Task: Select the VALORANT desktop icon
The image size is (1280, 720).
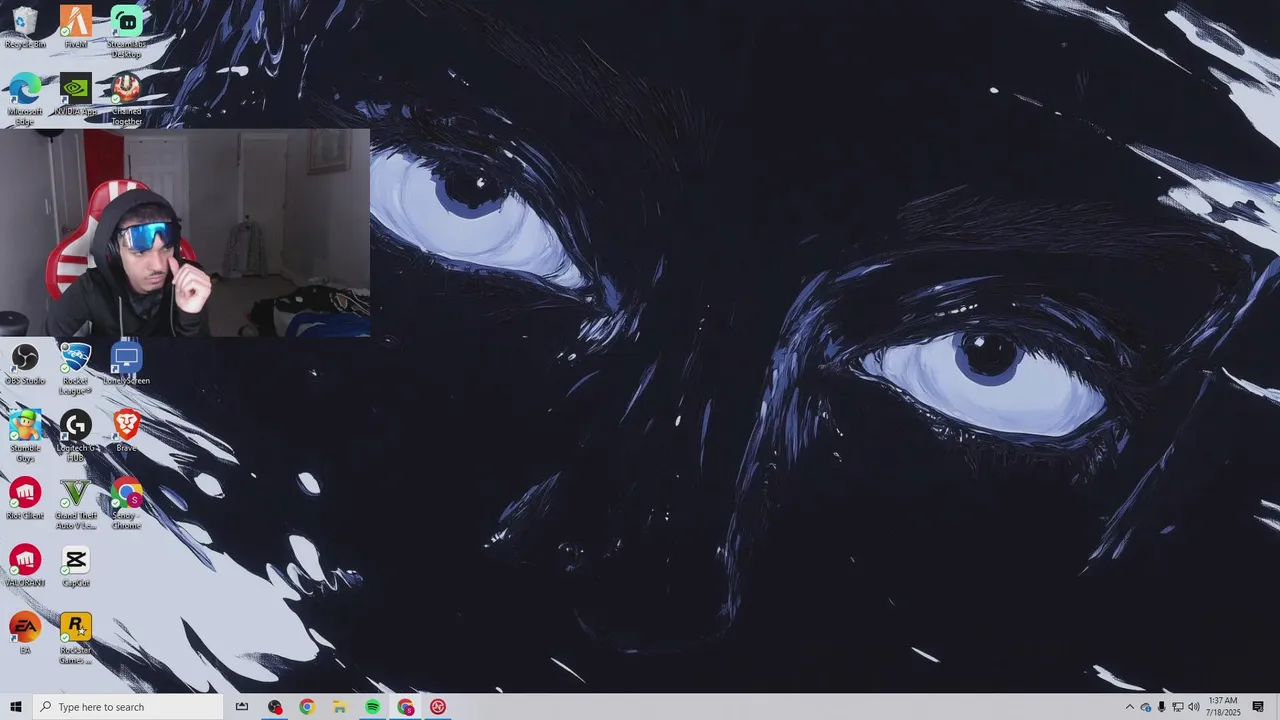Action: coord(25,566)
